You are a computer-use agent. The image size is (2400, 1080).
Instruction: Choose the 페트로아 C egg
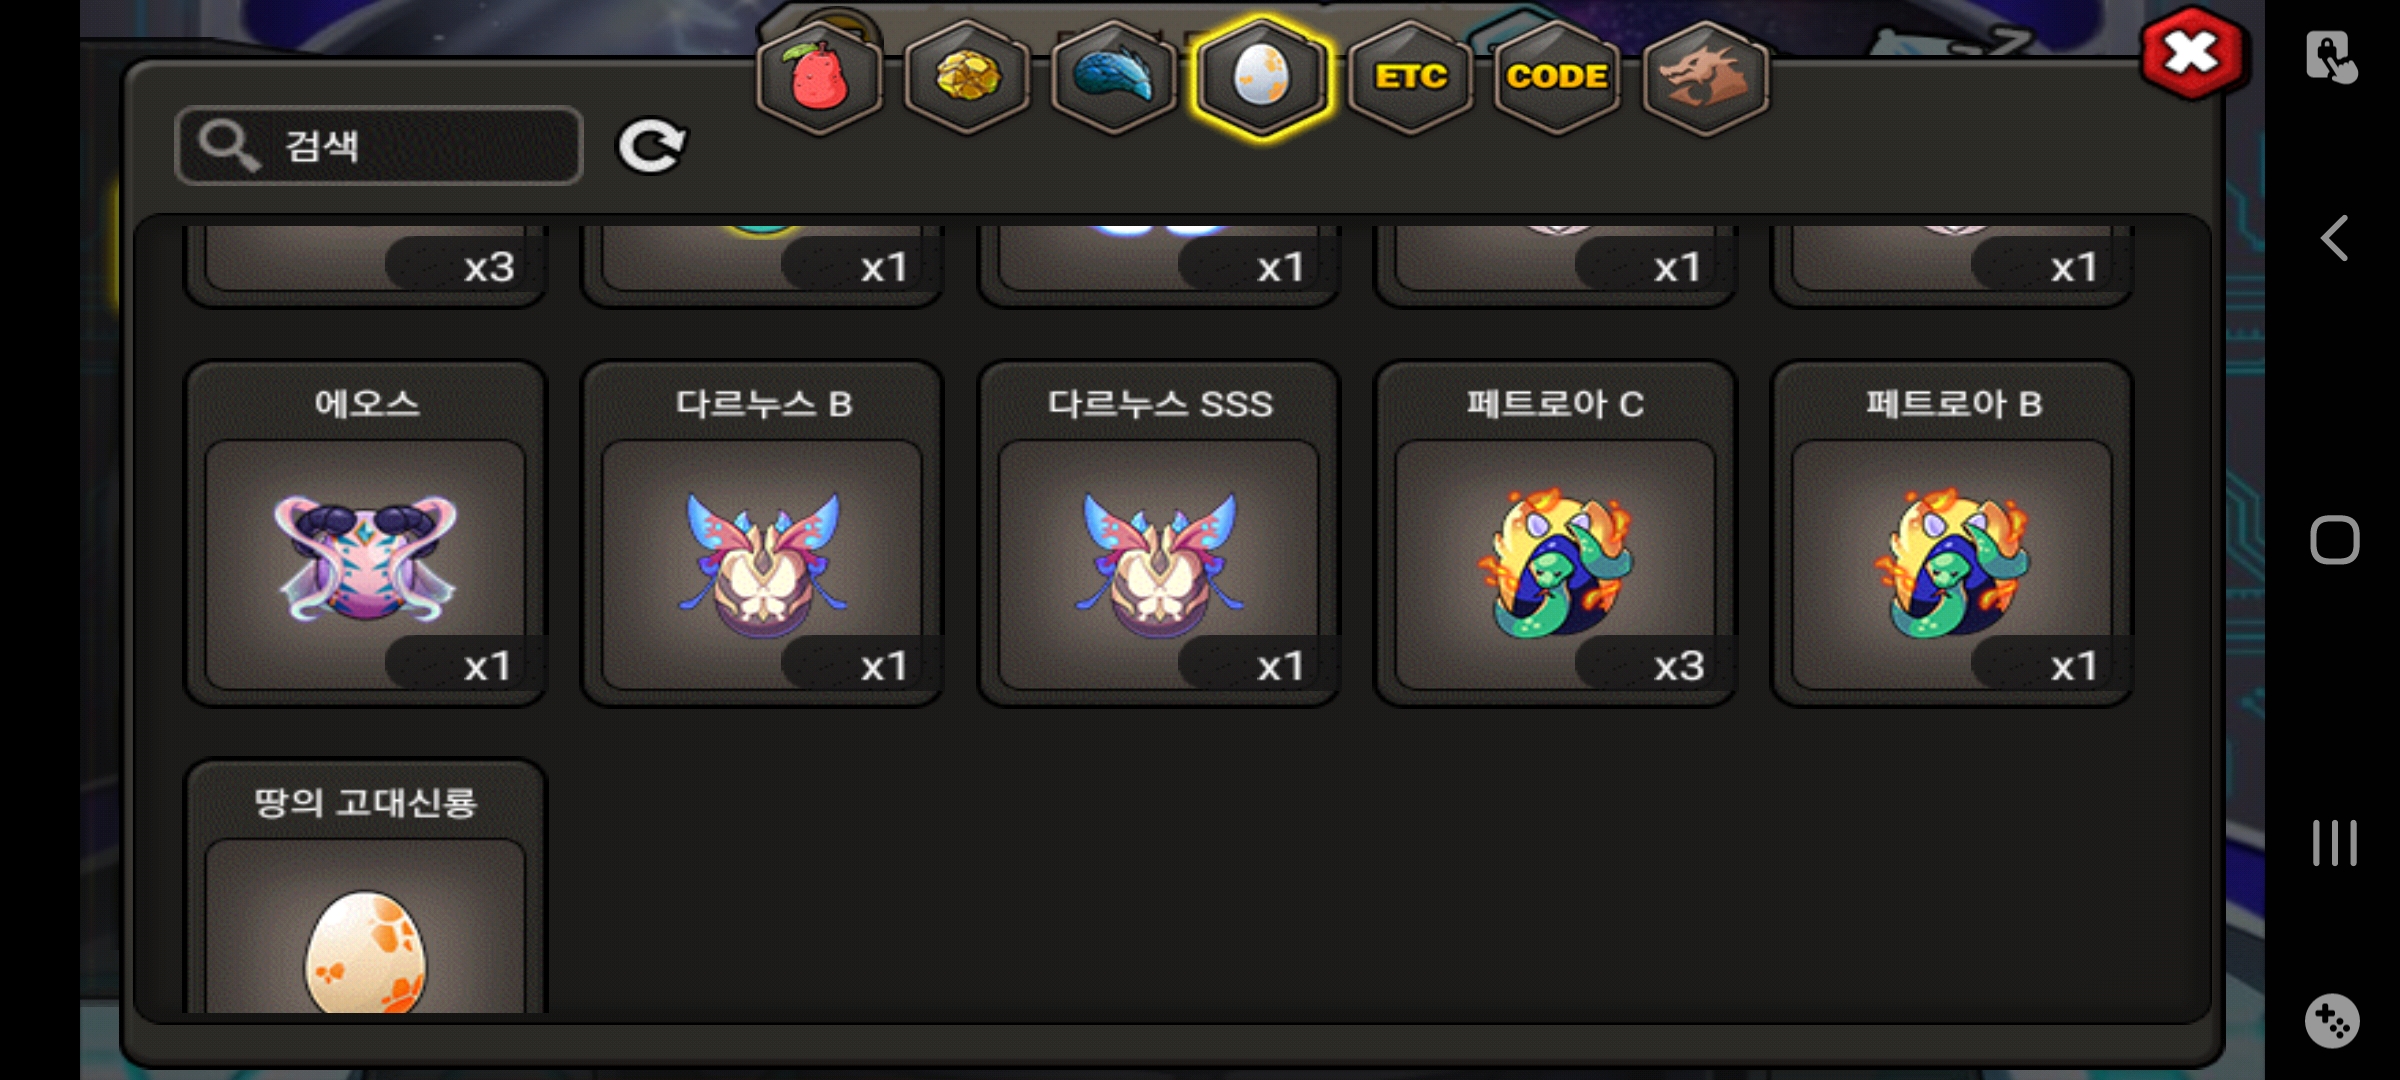pos(1555,533)
